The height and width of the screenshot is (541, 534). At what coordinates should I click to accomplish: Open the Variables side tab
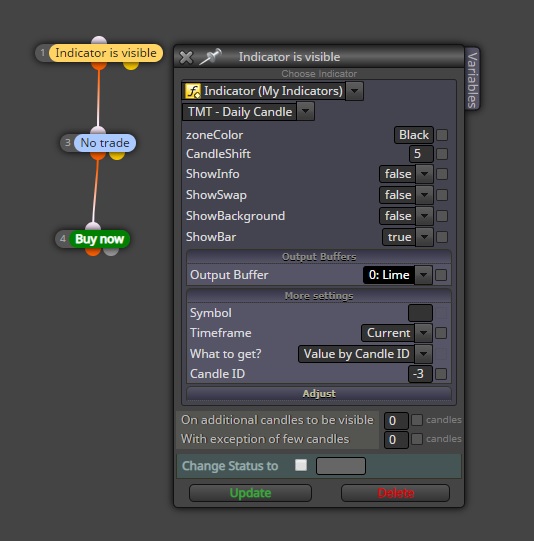pos(472,80)
